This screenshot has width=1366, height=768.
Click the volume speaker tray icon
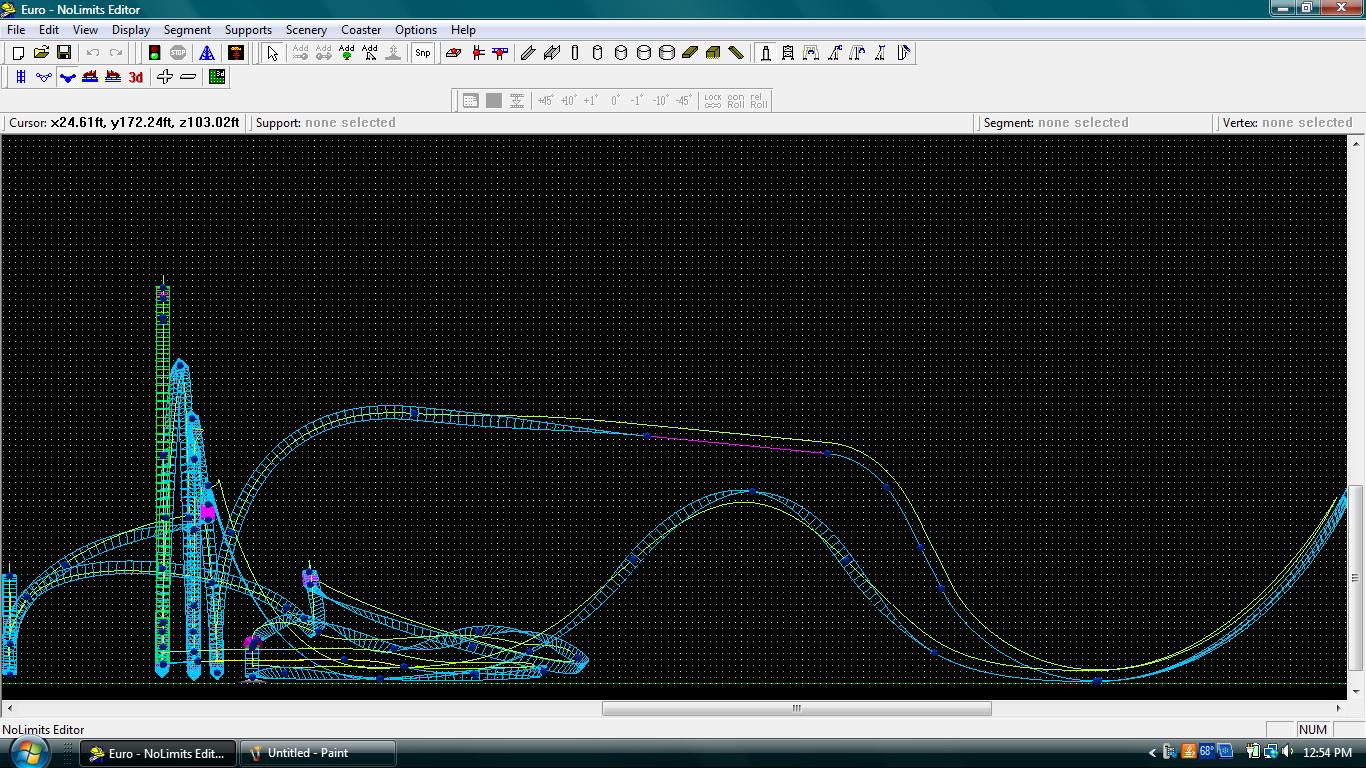point(1287,752)
